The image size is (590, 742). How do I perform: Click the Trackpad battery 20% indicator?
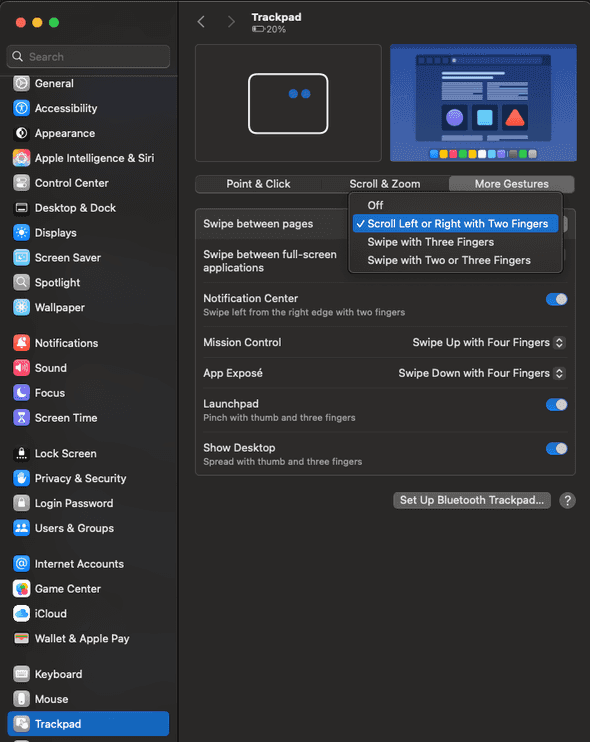(269, 29)
